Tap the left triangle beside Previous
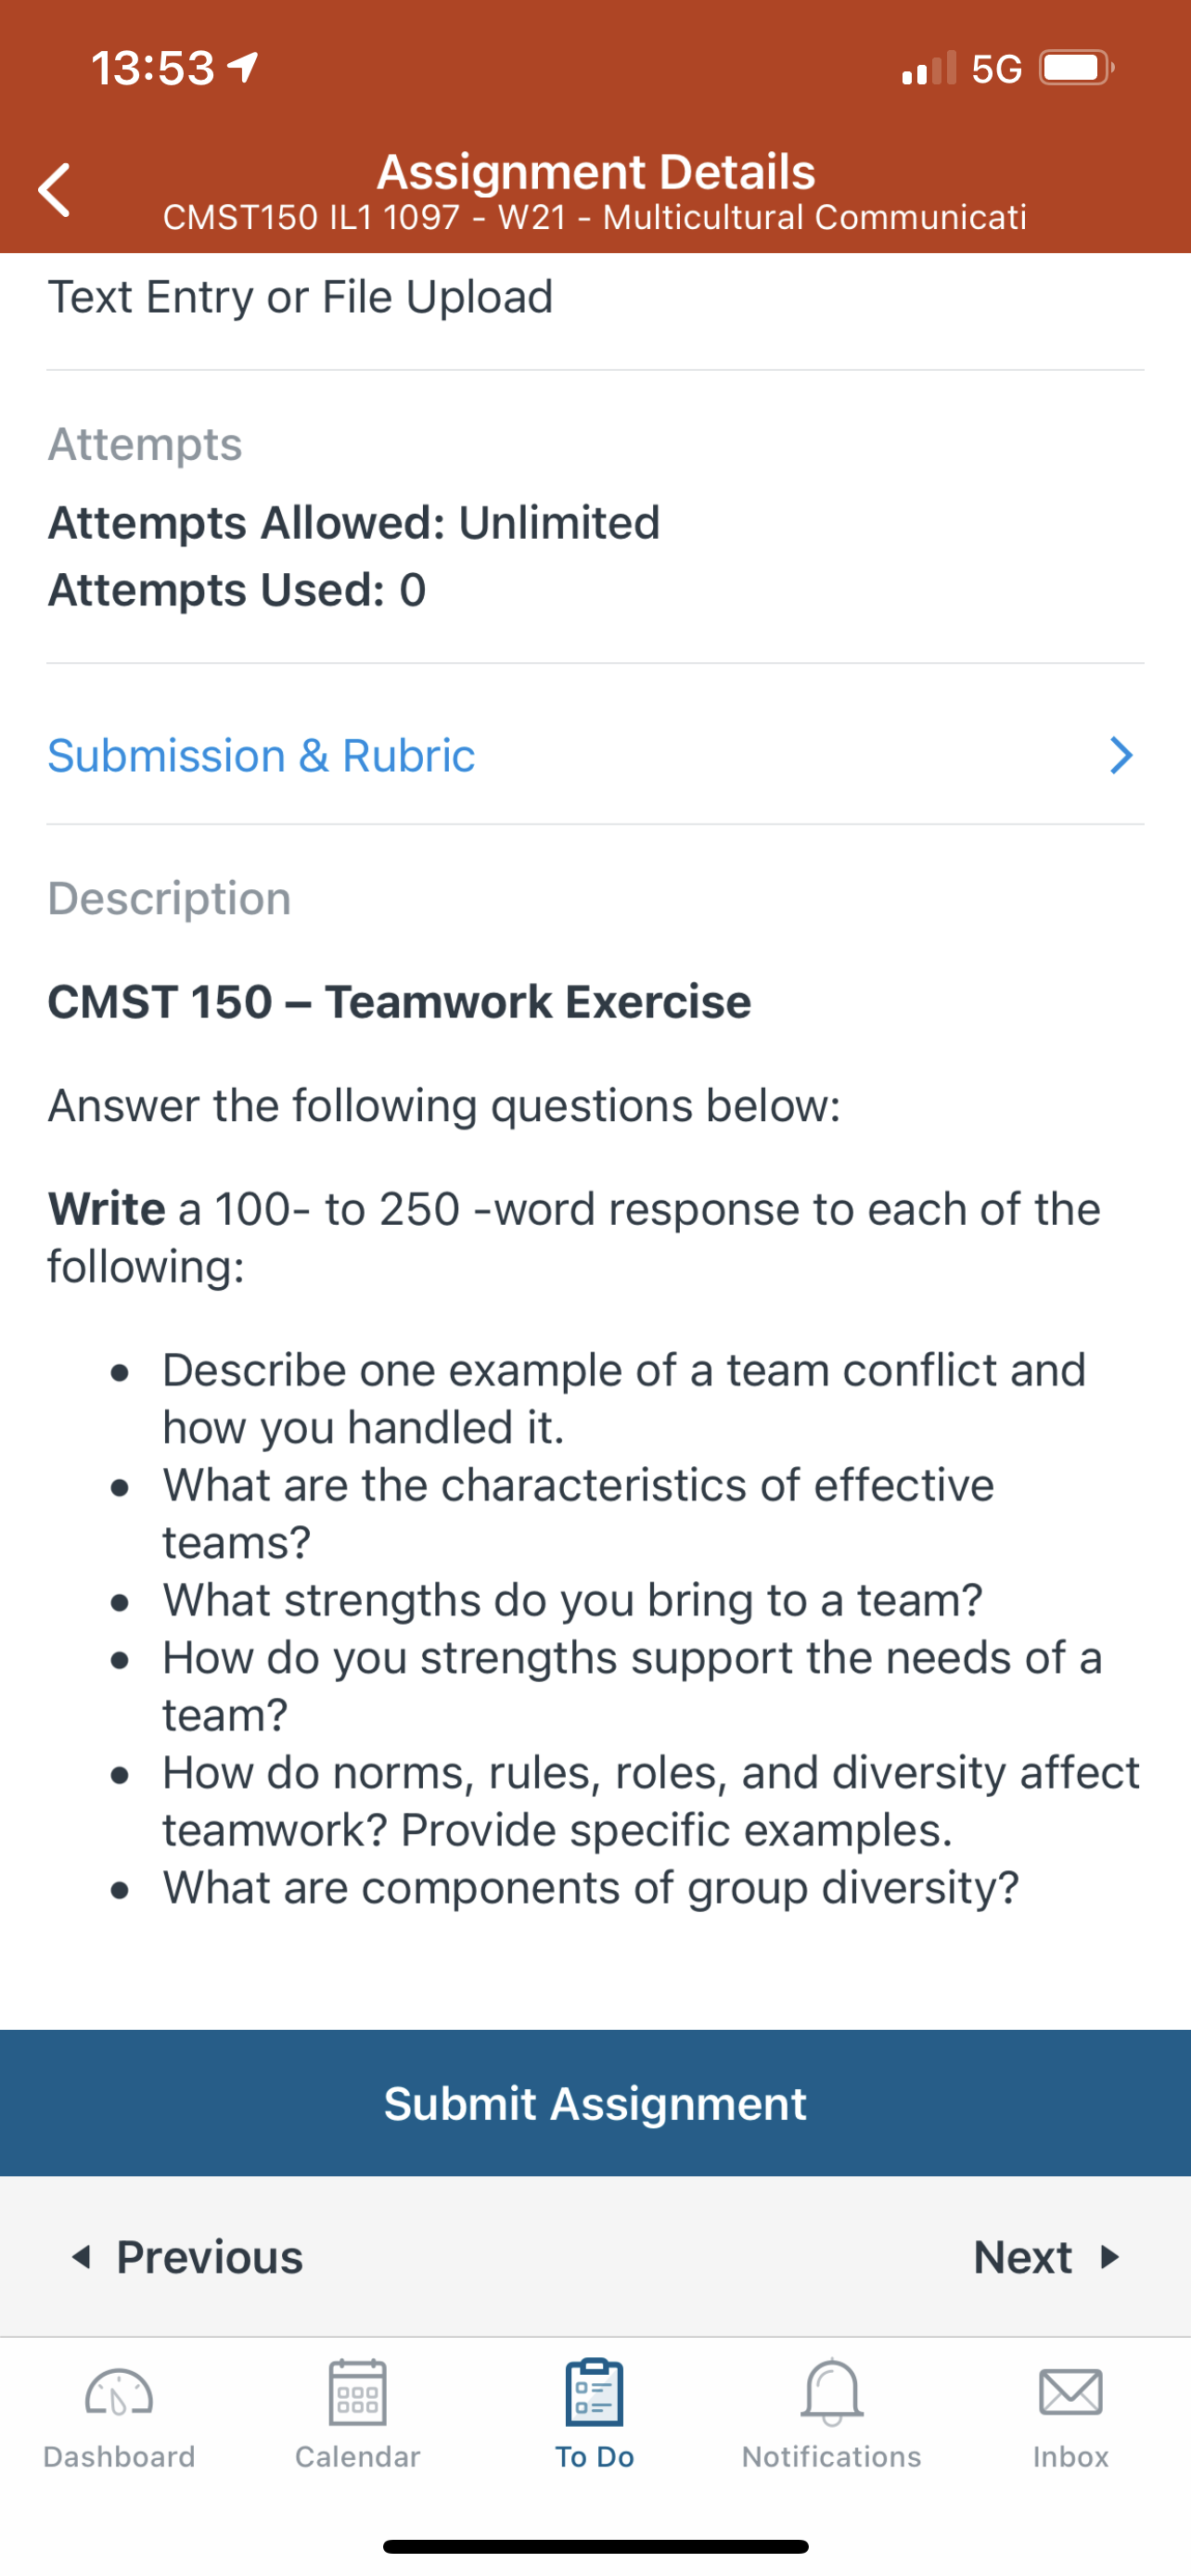The width and height of the screenshot is (1191, 2576). click(82, 2257)
